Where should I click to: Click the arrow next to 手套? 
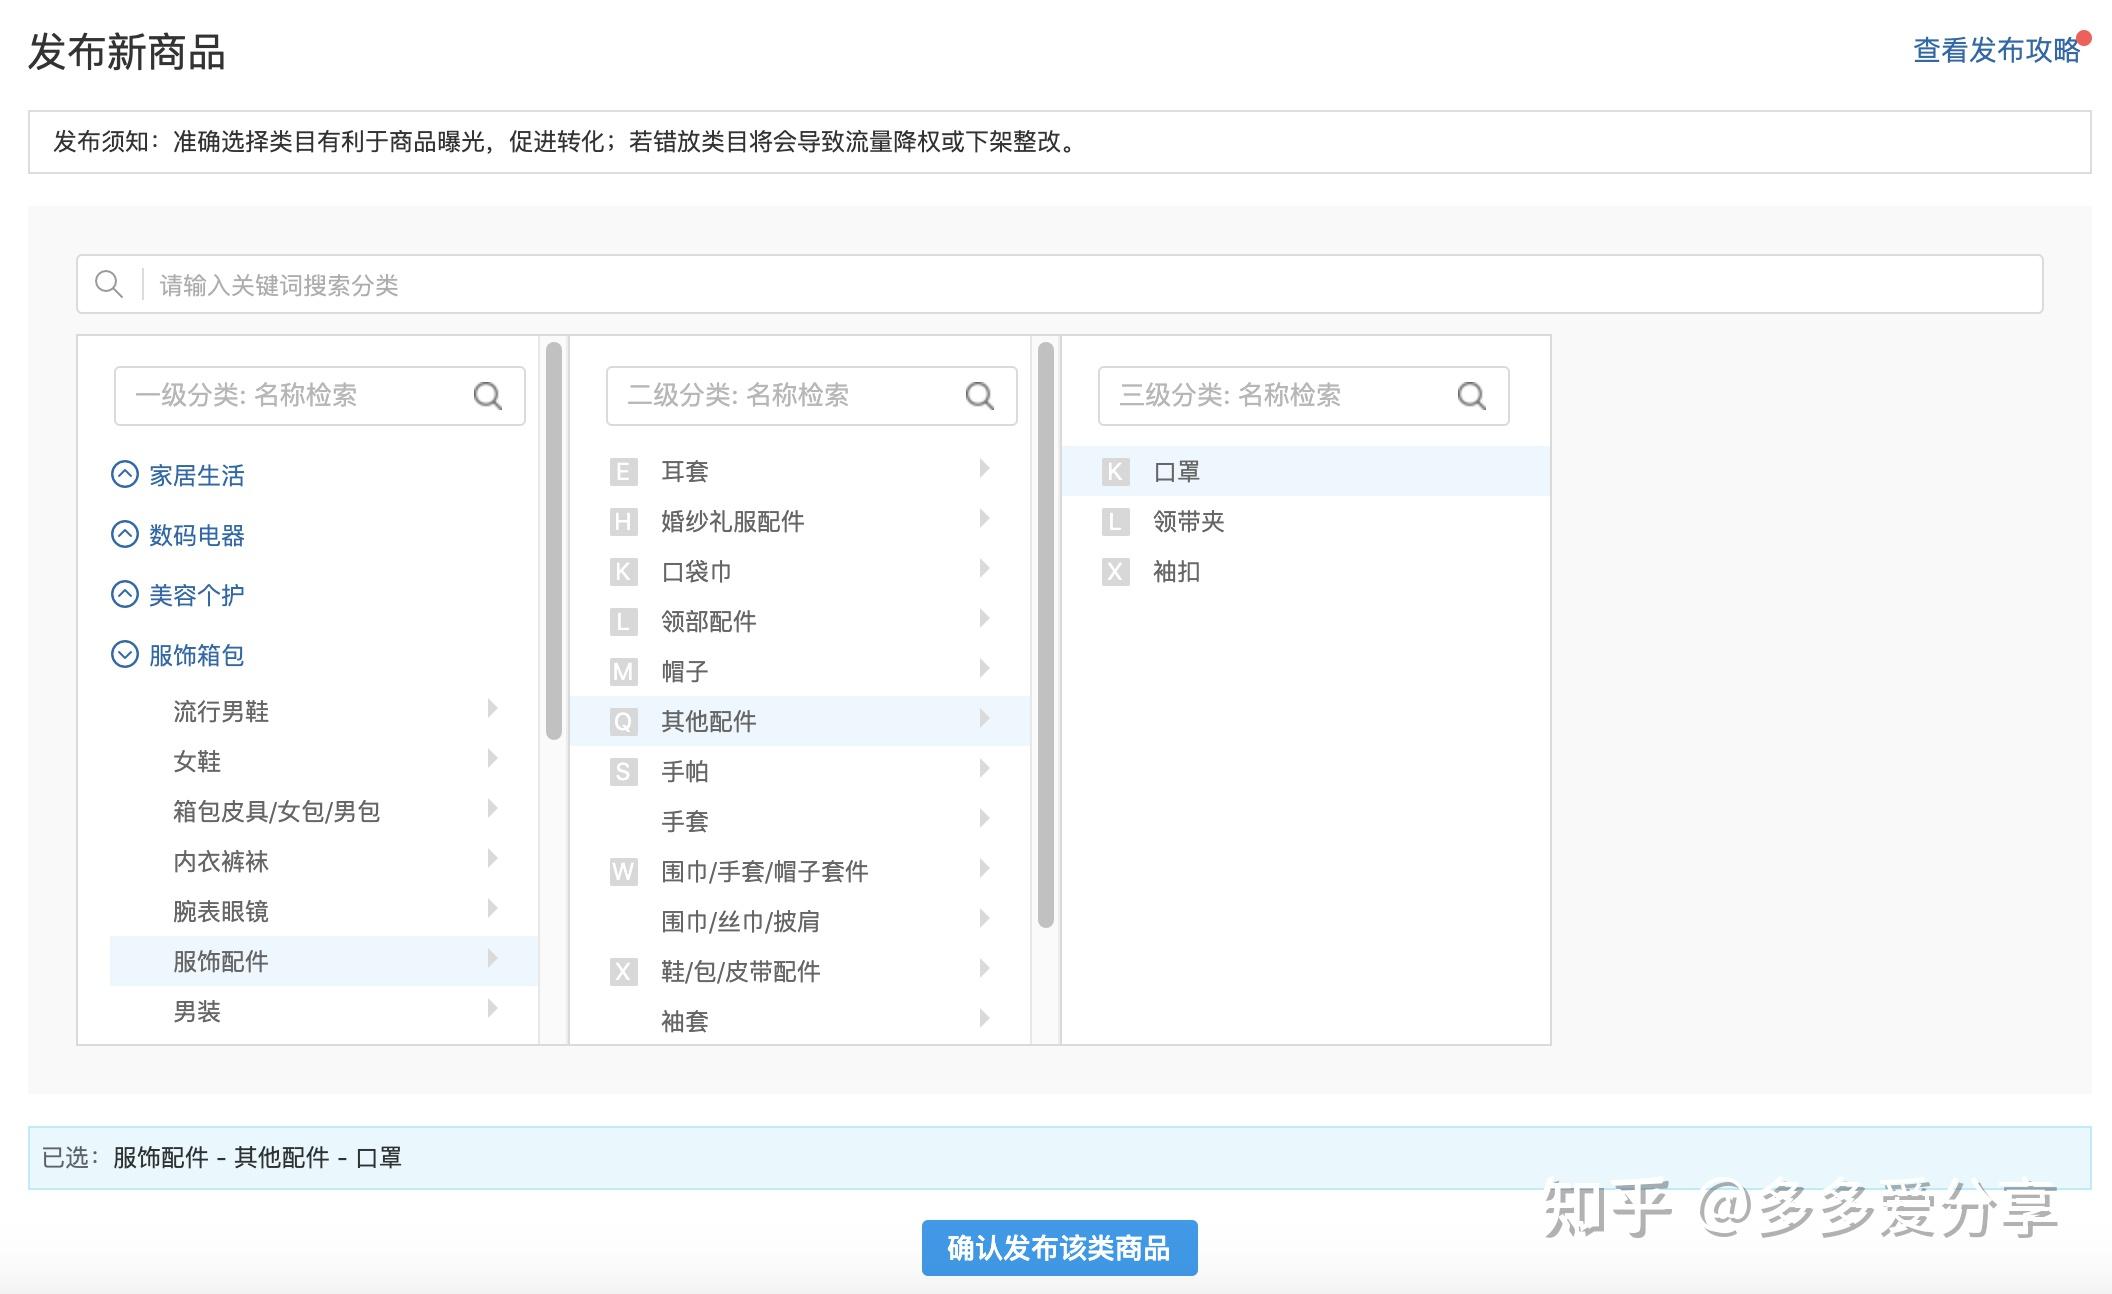984,818
